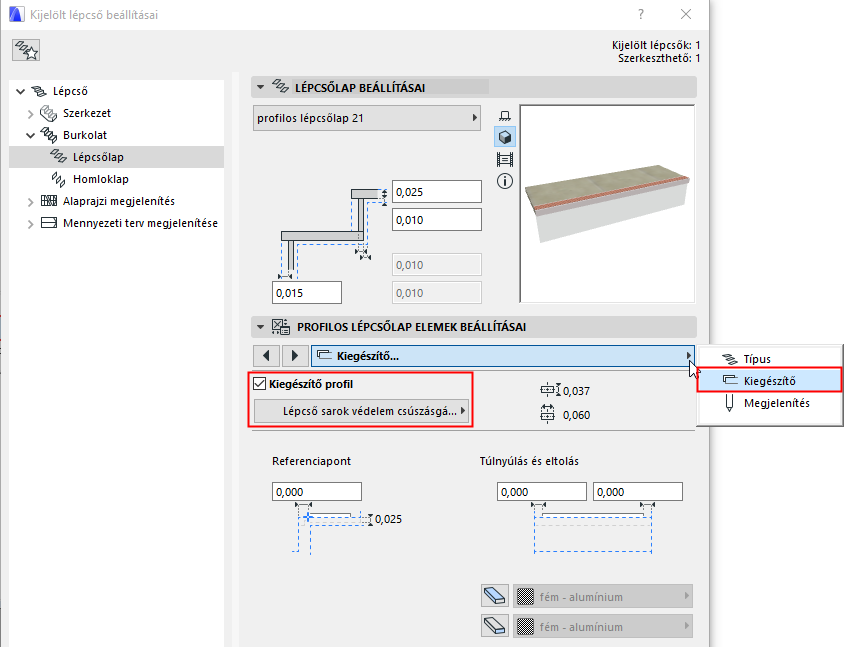Viewport: 845px width, 647px height.
Task: Click the Homloklap riser icon
Action: pyautogui.click(x=58, y=179)
